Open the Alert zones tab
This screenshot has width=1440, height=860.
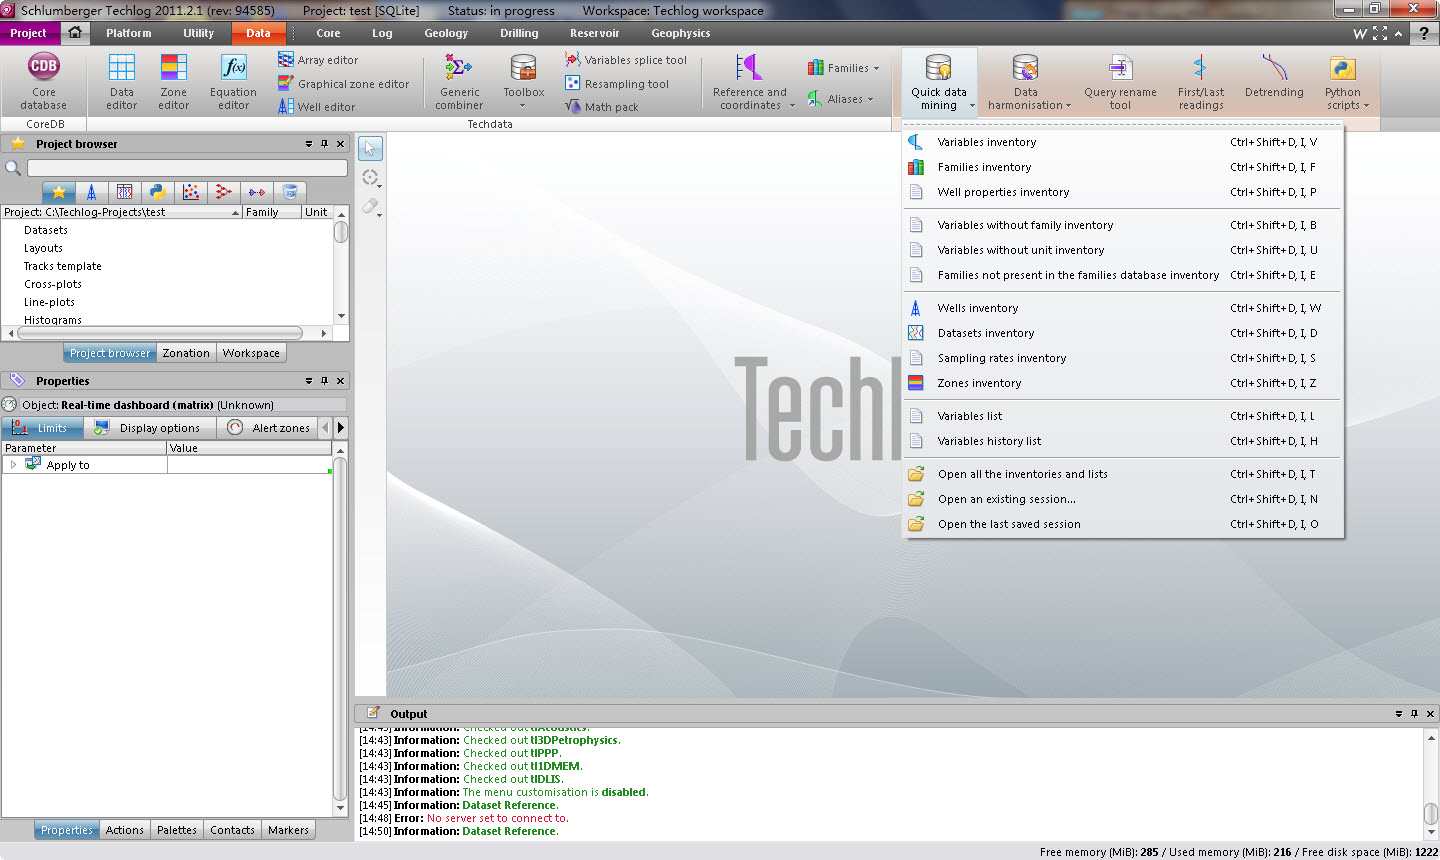[269, 428]
